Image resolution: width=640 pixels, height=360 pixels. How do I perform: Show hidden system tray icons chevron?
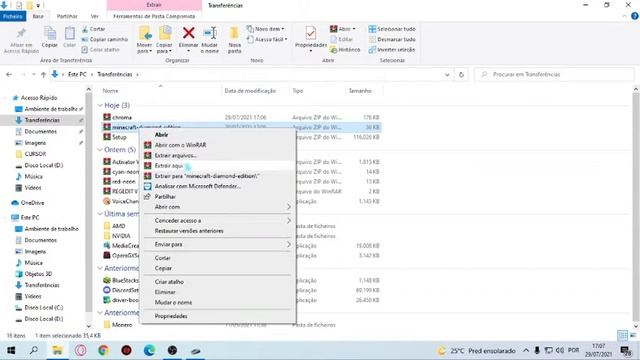(526, 350)
